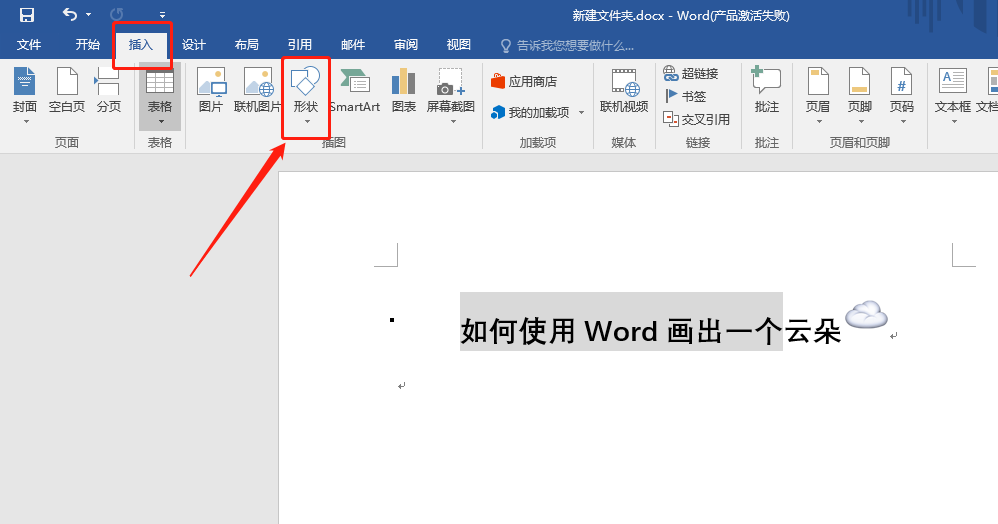Viewport: 998px width, 524px height.
Task: Expand the 页脚 dropdown arrow
Action: pos(861,122)
